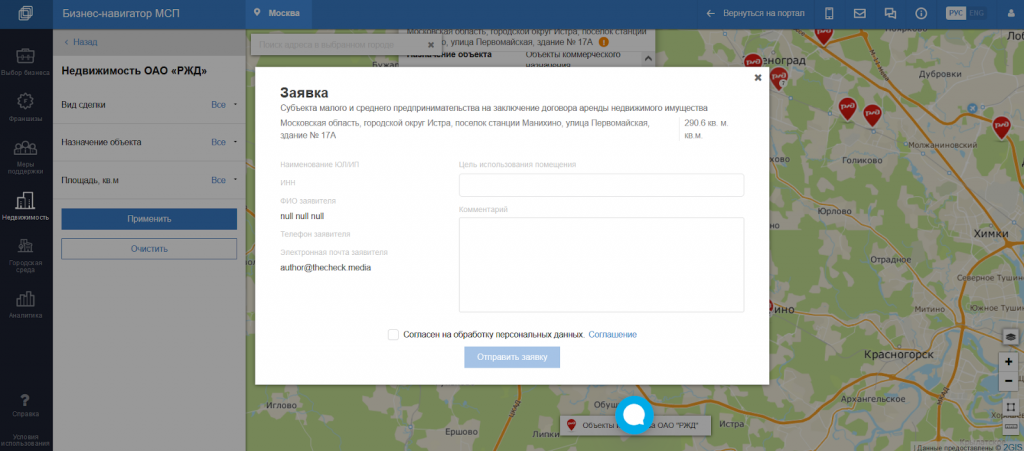
Task: Click email text author@thecheck.media
Action: [x=325, y=268]
